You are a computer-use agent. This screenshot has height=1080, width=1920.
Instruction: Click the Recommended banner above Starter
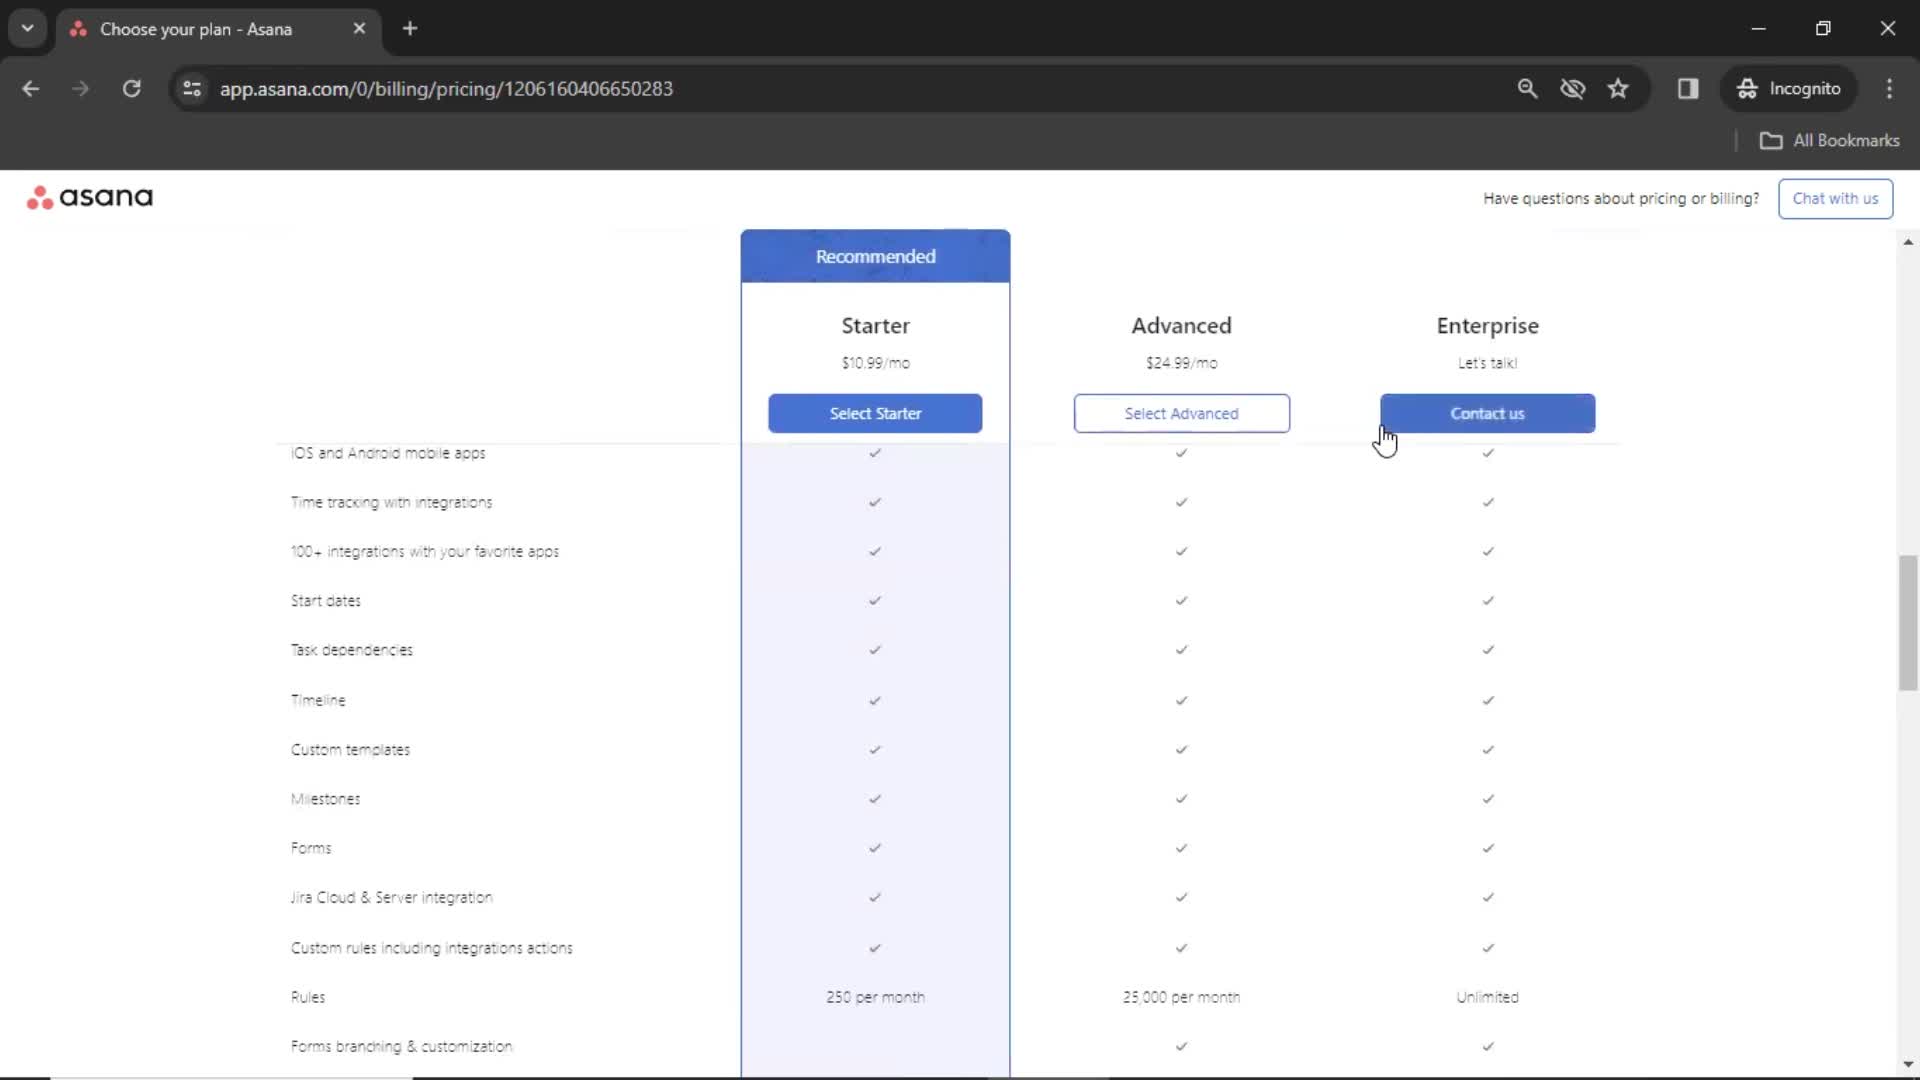point(875,257)
